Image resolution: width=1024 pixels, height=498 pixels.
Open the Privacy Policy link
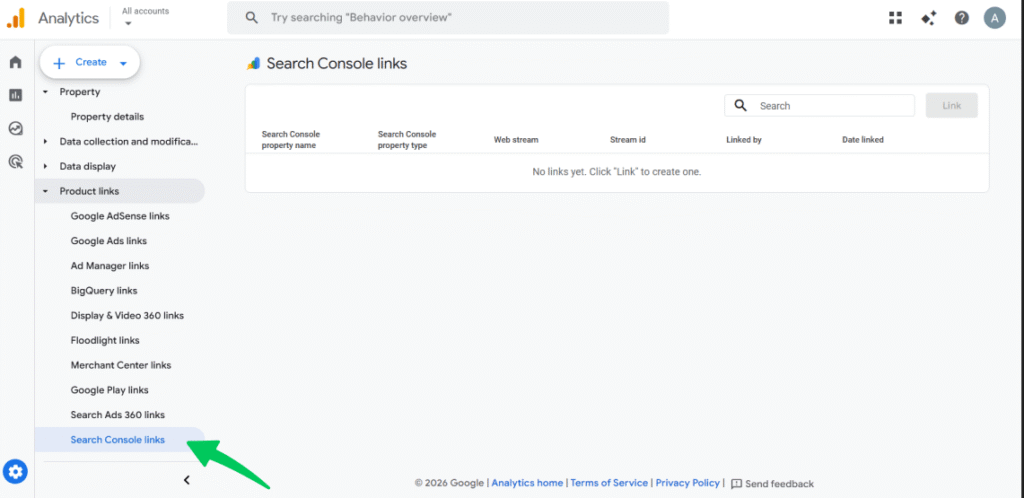pos(688,483)
